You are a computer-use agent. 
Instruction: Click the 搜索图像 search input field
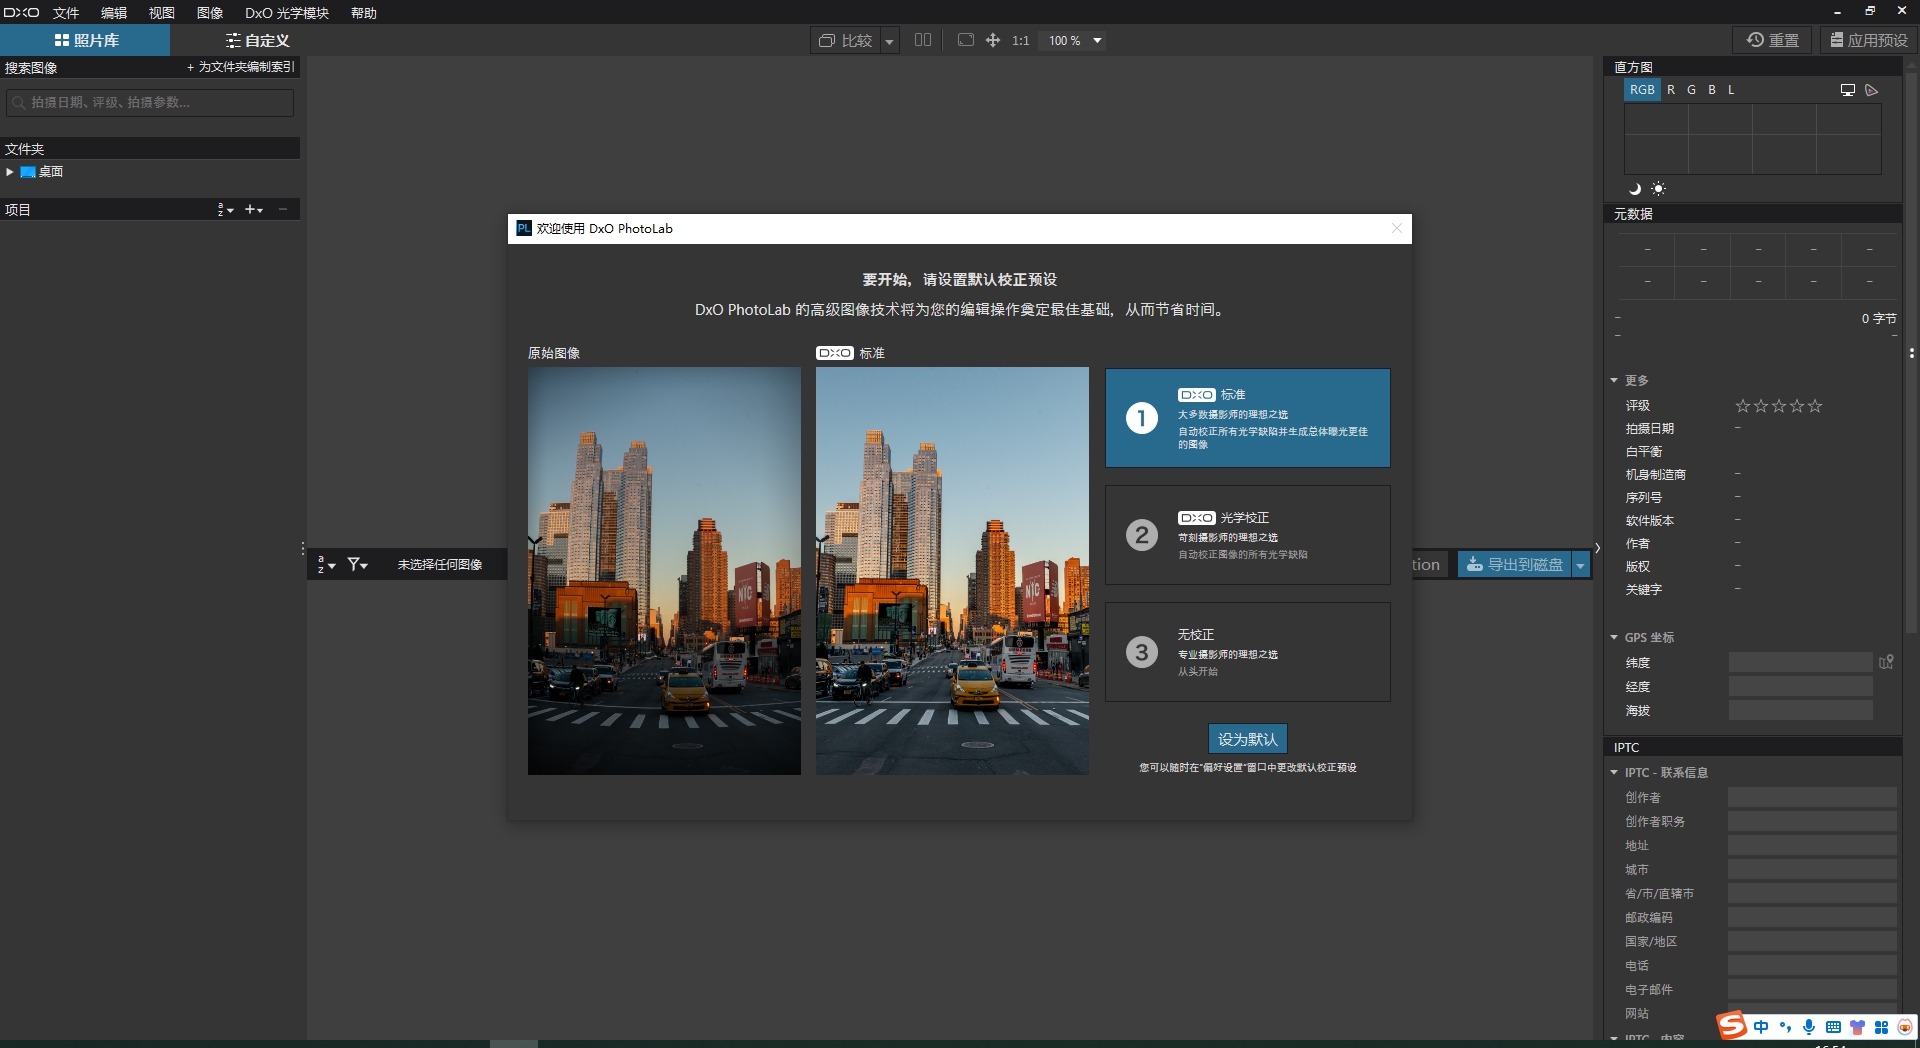point(150,102)
